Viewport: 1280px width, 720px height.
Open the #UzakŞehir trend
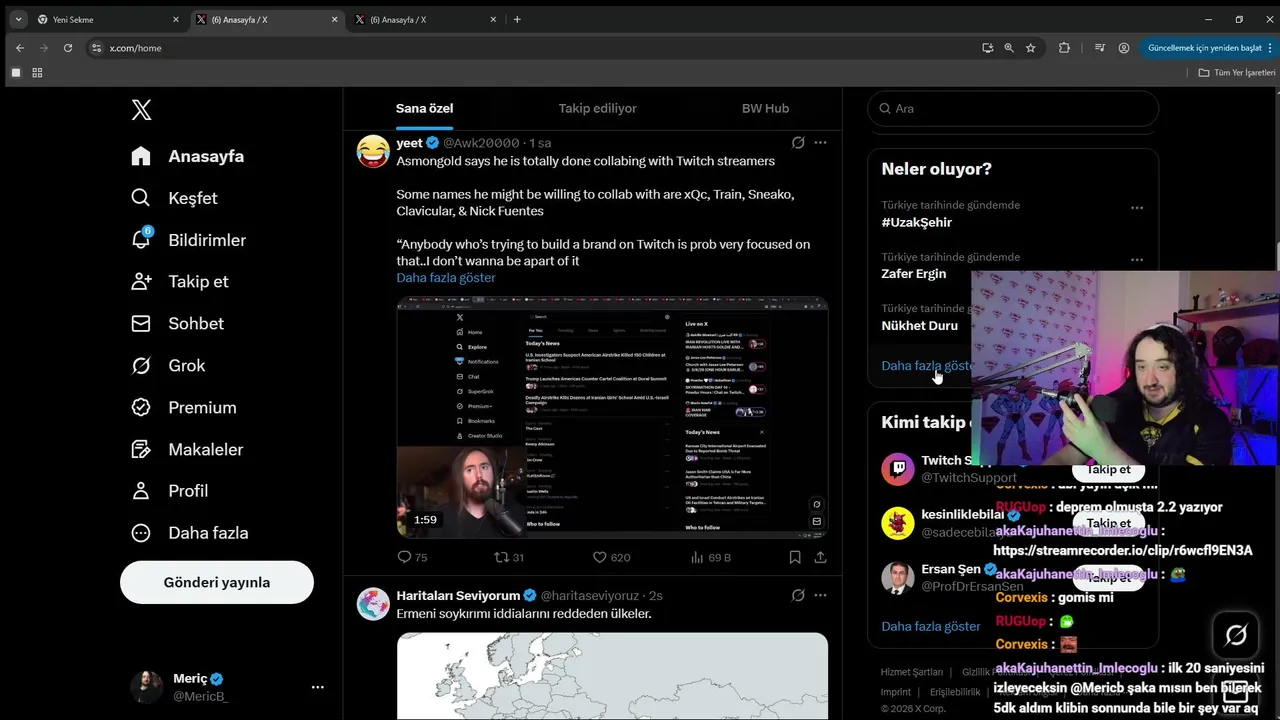click(x=917, y=222)
